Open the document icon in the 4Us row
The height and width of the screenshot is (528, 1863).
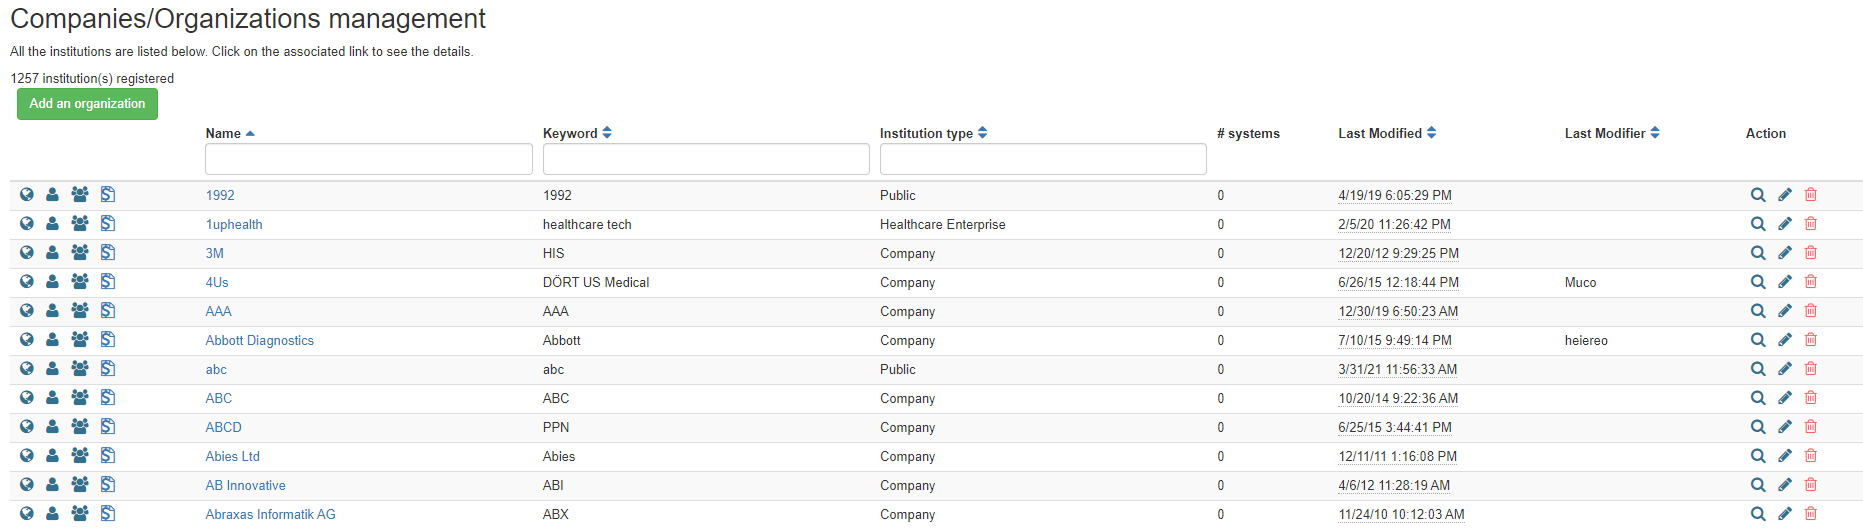pos(108,282)
